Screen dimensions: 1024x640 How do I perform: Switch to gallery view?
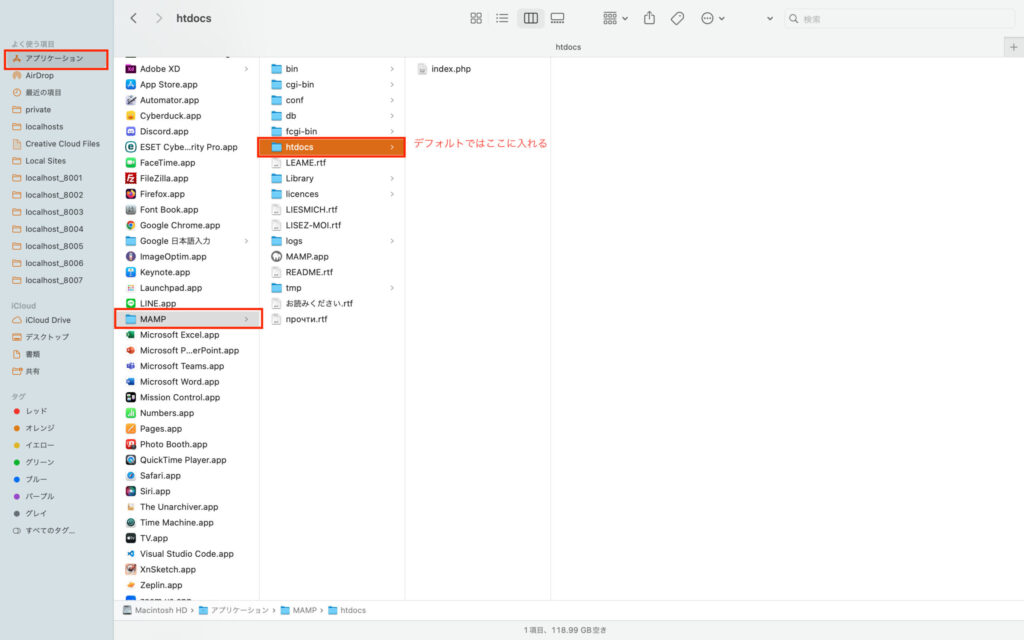coord(557,18)
